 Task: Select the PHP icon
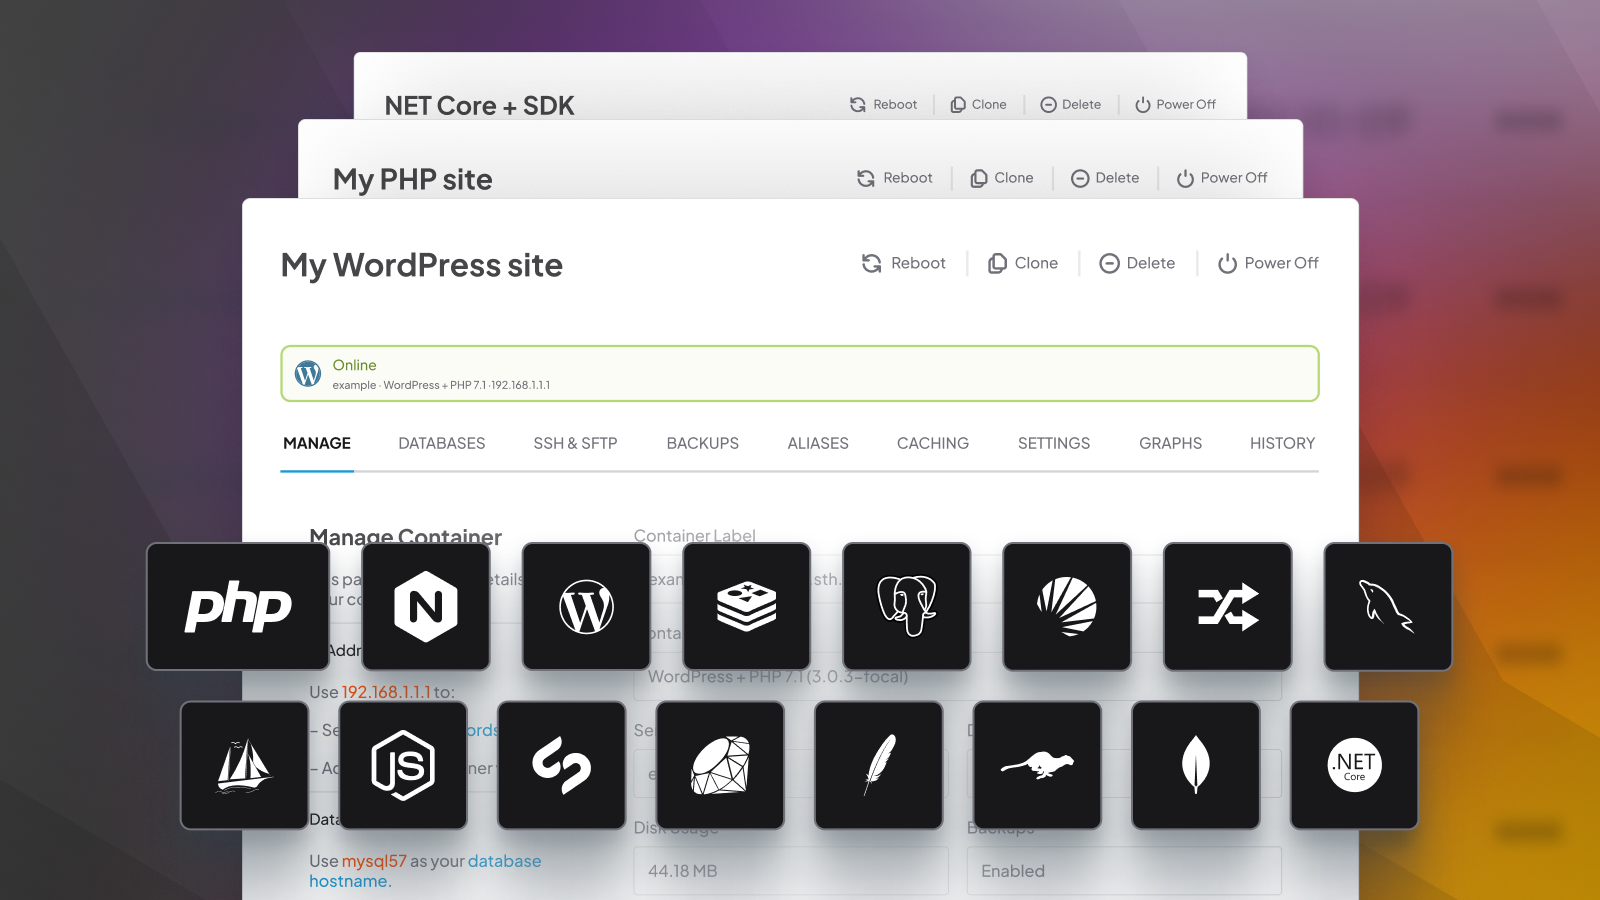coord(238,606)
